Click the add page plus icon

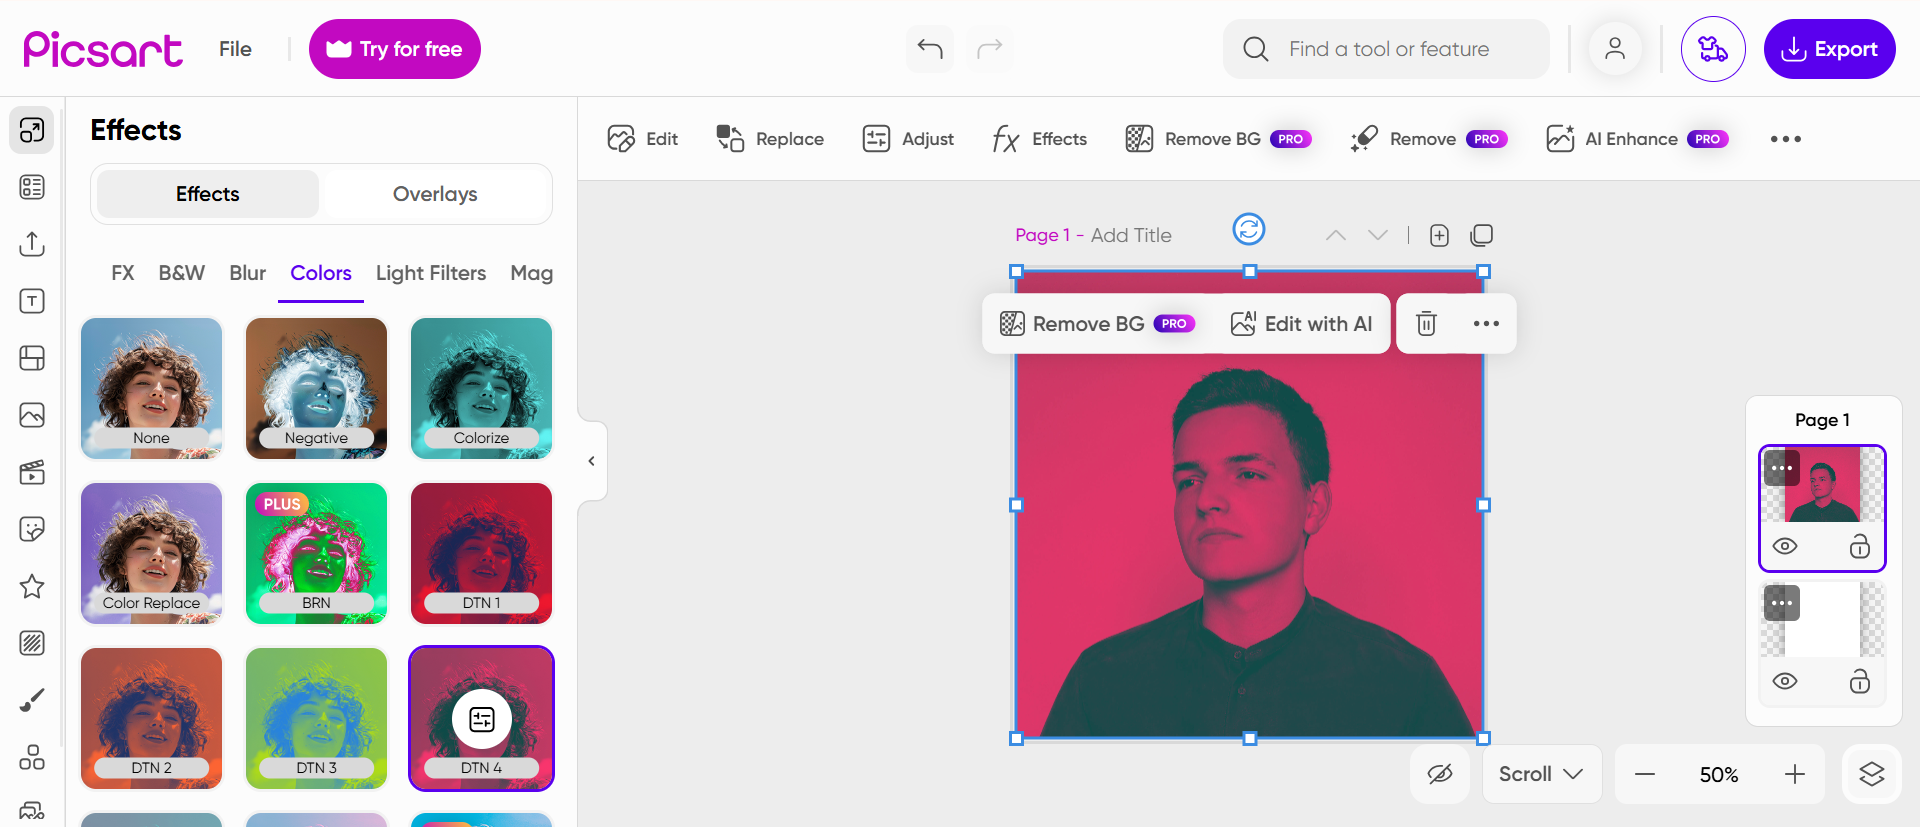pos(1439,235)
